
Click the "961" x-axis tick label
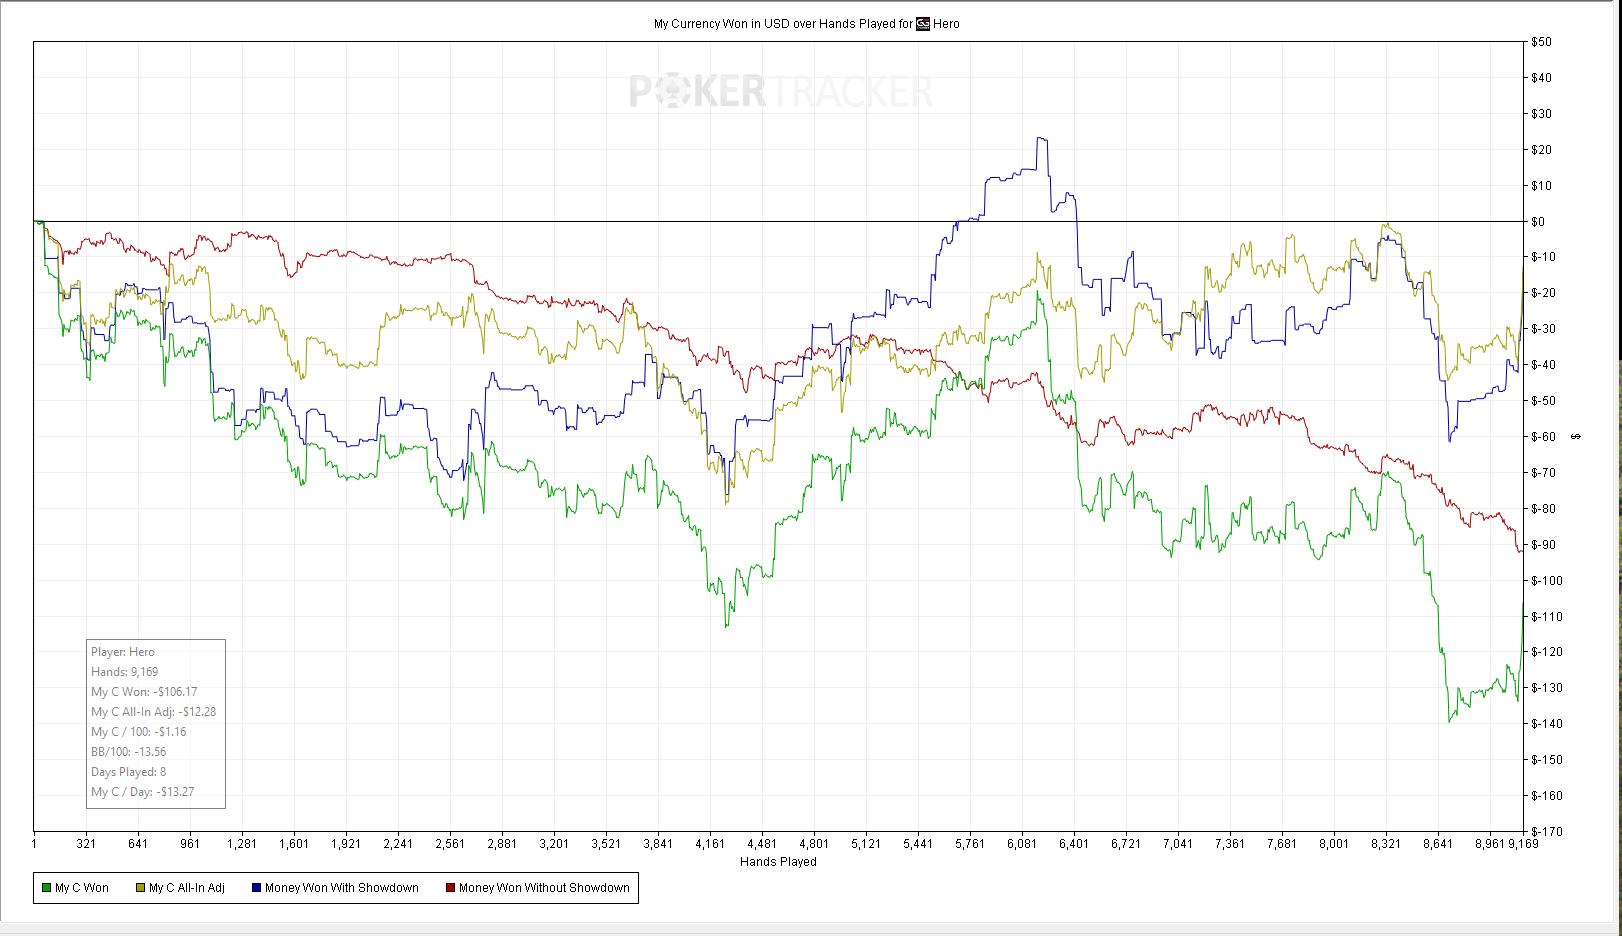click(190, 844)
